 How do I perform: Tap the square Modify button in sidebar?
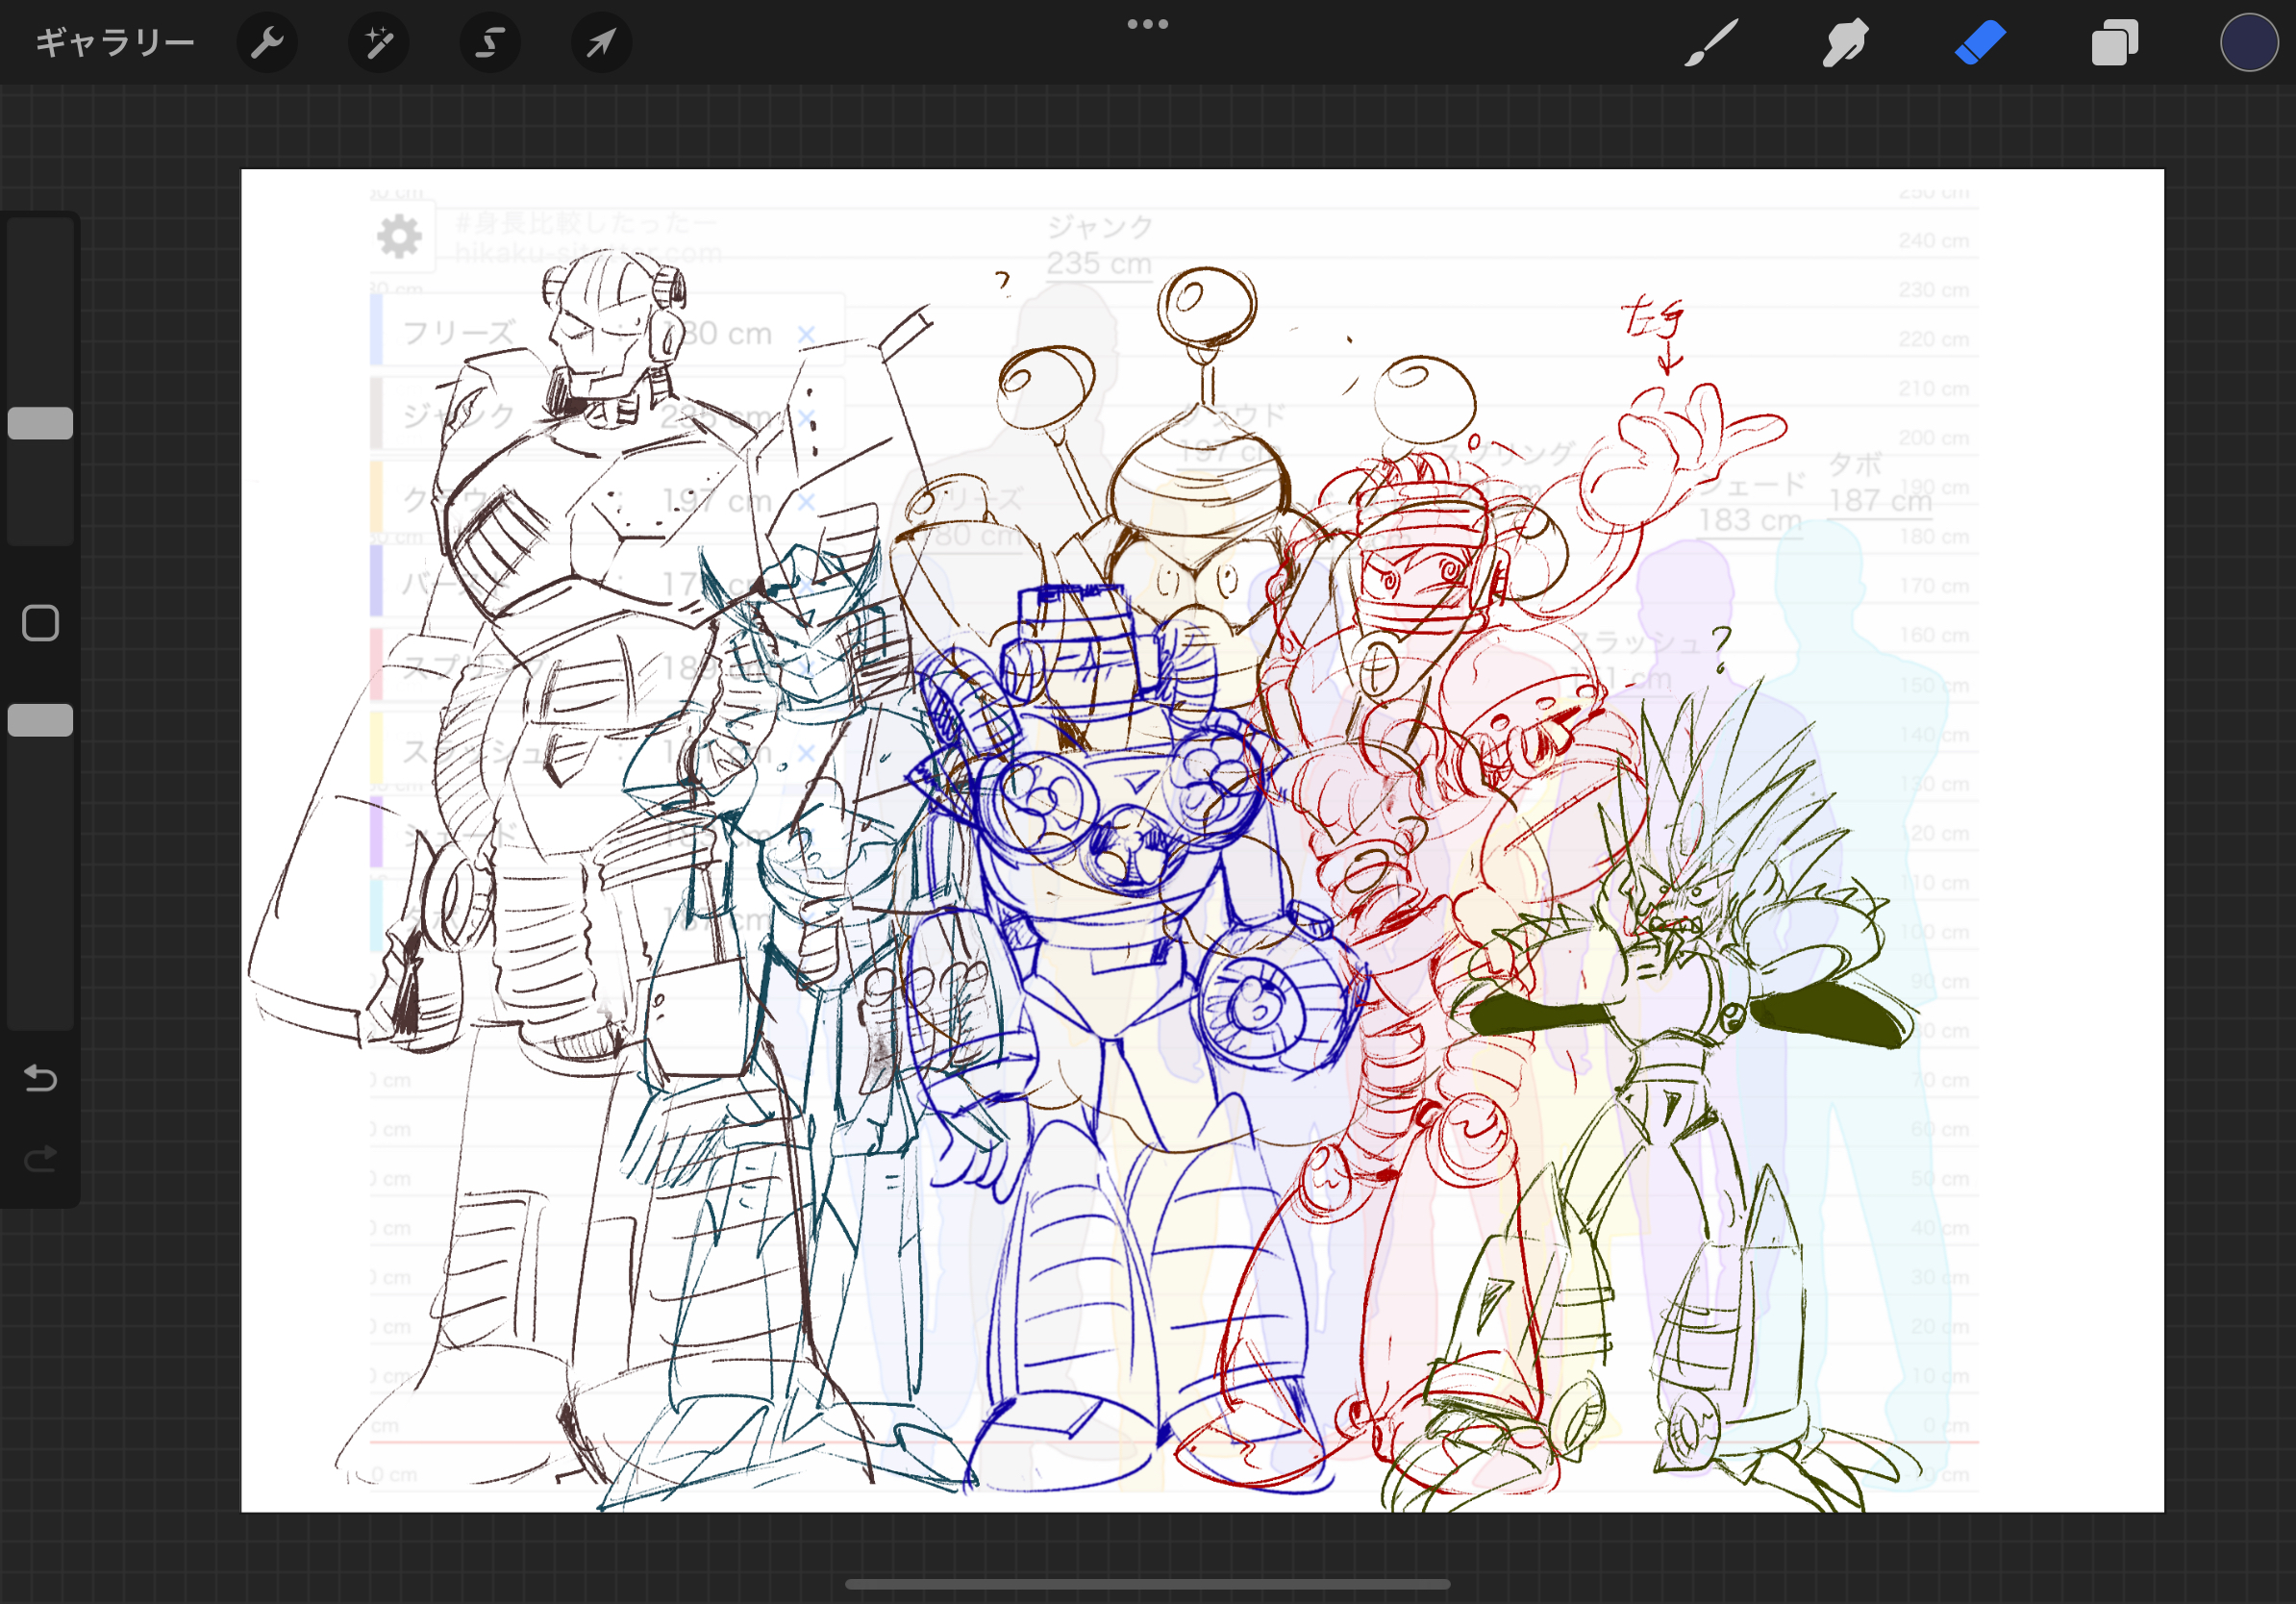point(40,623)
